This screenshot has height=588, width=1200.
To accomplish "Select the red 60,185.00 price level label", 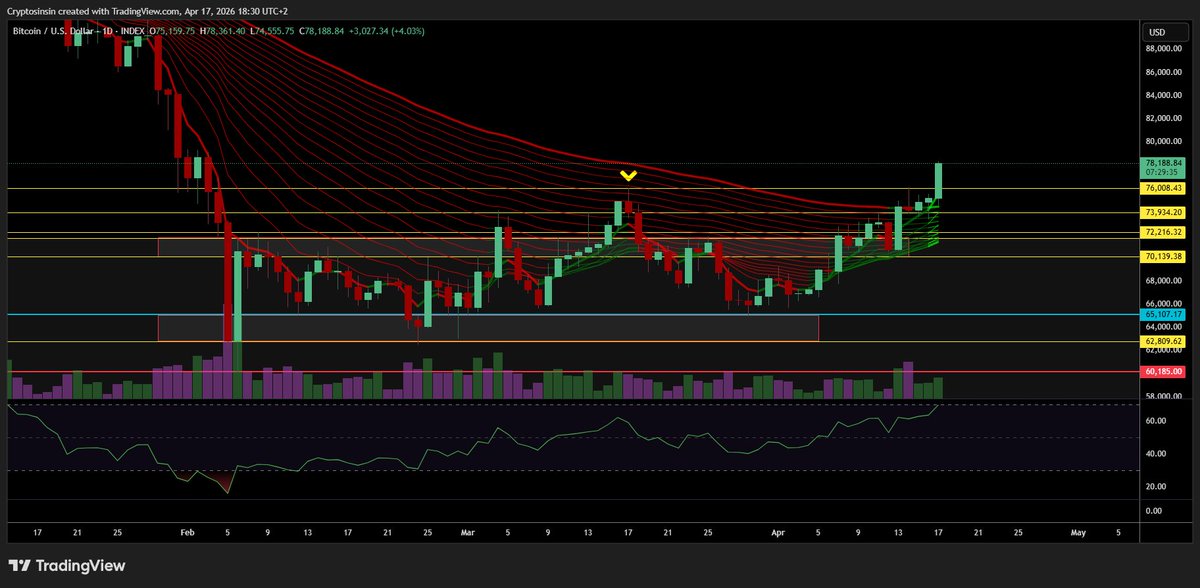I will (1163, 371).
